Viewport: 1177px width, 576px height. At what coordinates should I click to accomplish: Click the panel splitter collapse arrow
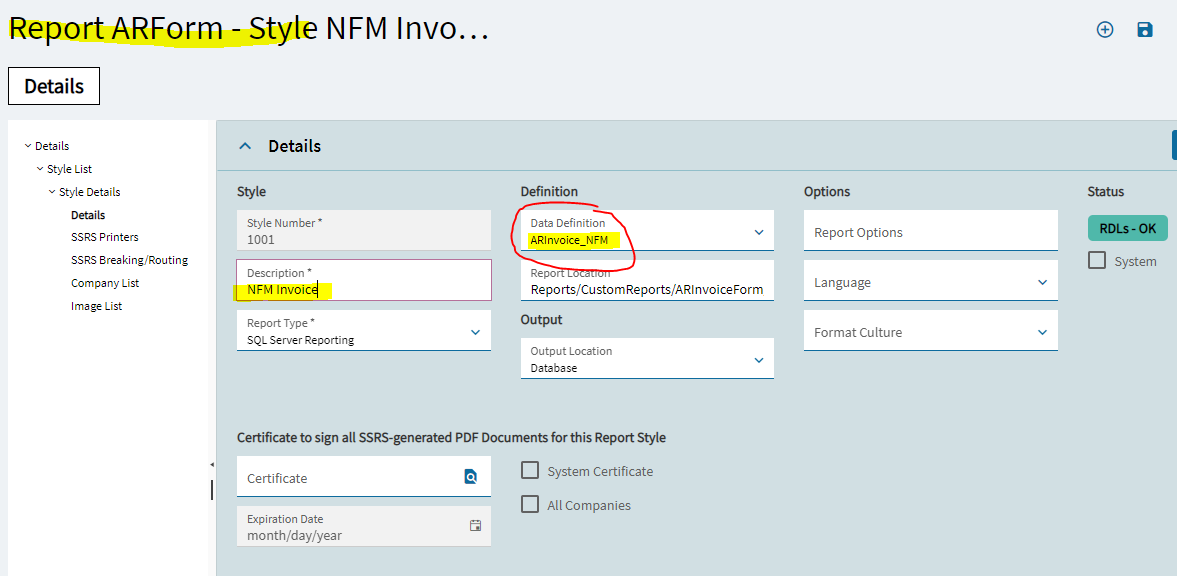coord(212,466)
